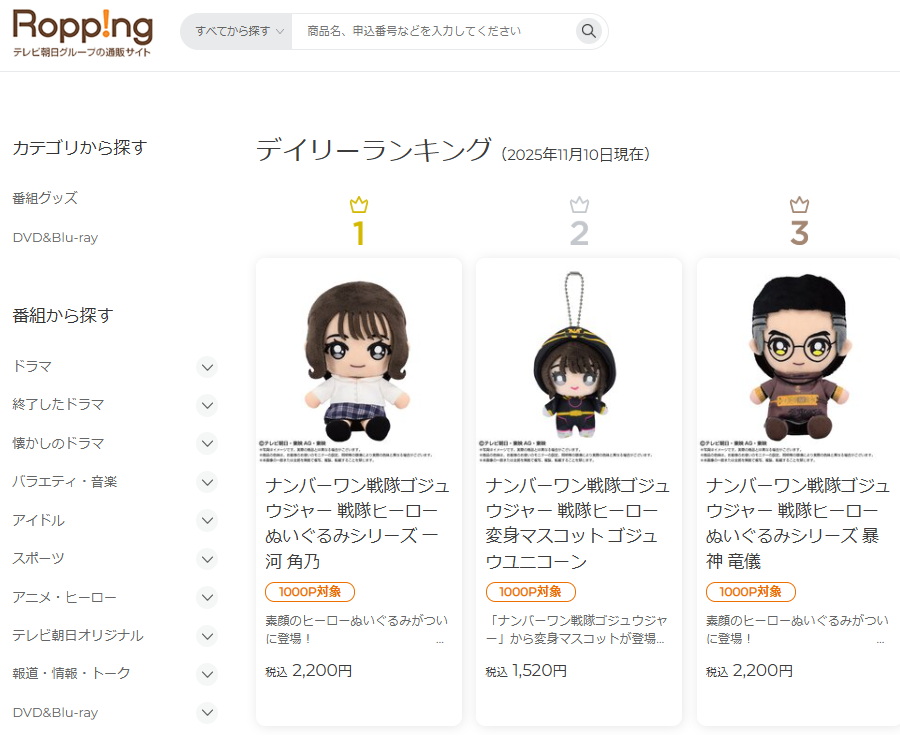Image resolution: width=900 pixels, height=745 pixels.
Task: Expand the ドラマ section chevron
Action: 207,367
